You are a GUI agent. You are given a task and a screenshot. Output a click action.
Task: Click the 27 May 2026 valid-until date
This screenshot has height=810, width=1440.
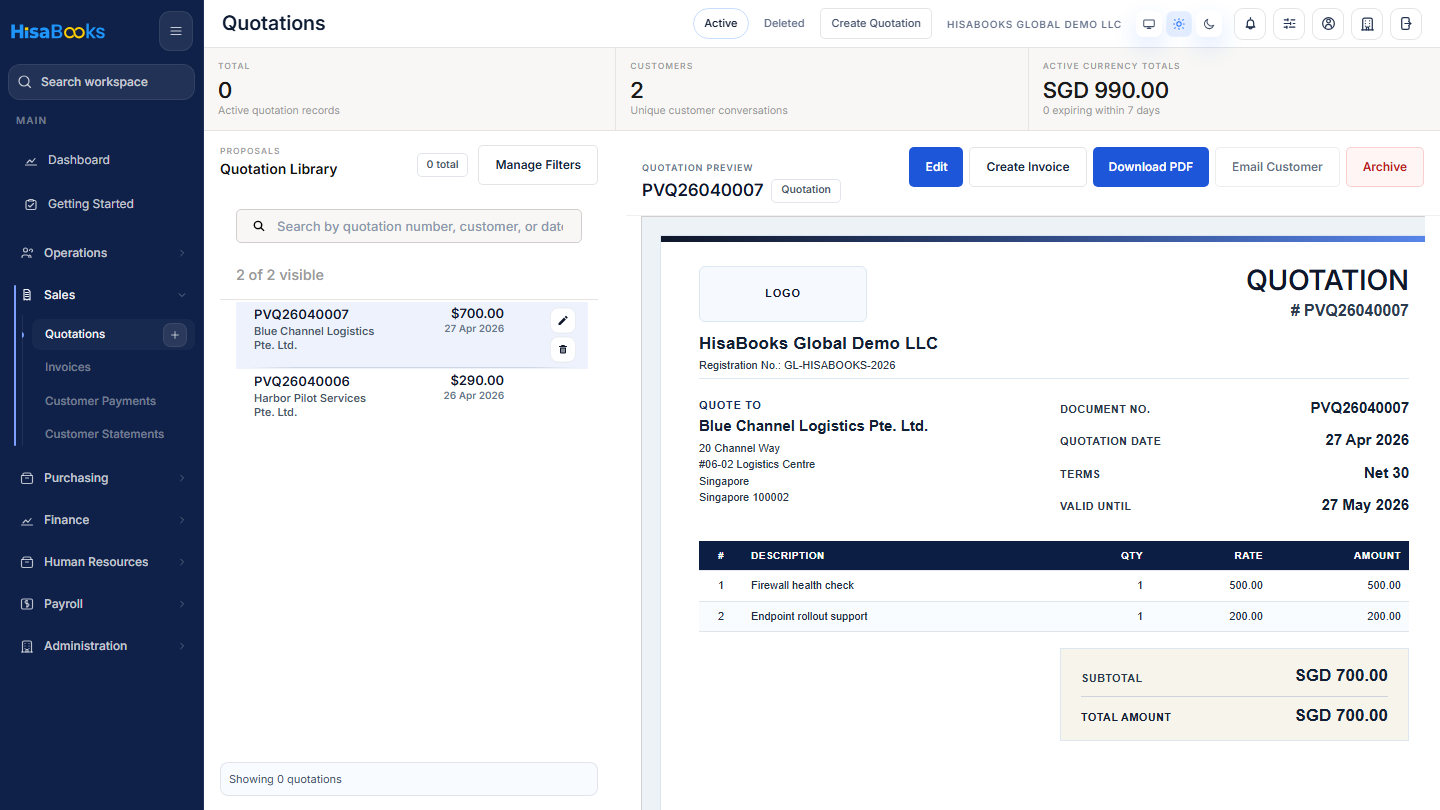1365,505
